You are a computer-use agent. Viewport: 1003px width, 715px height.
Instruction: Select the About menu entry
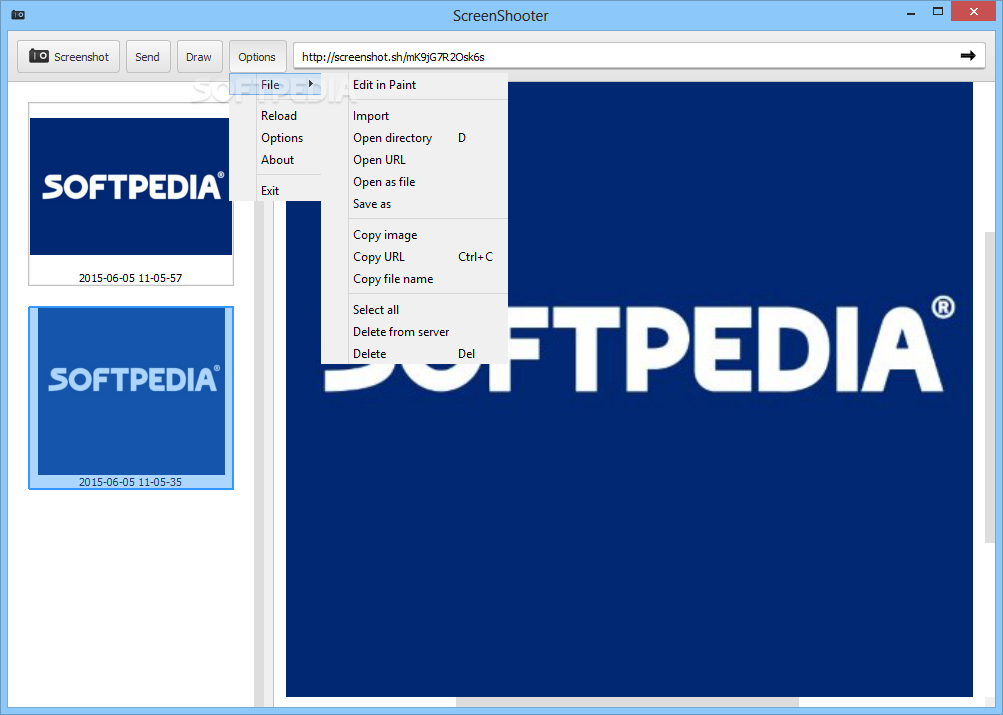[x=275, y=160]
